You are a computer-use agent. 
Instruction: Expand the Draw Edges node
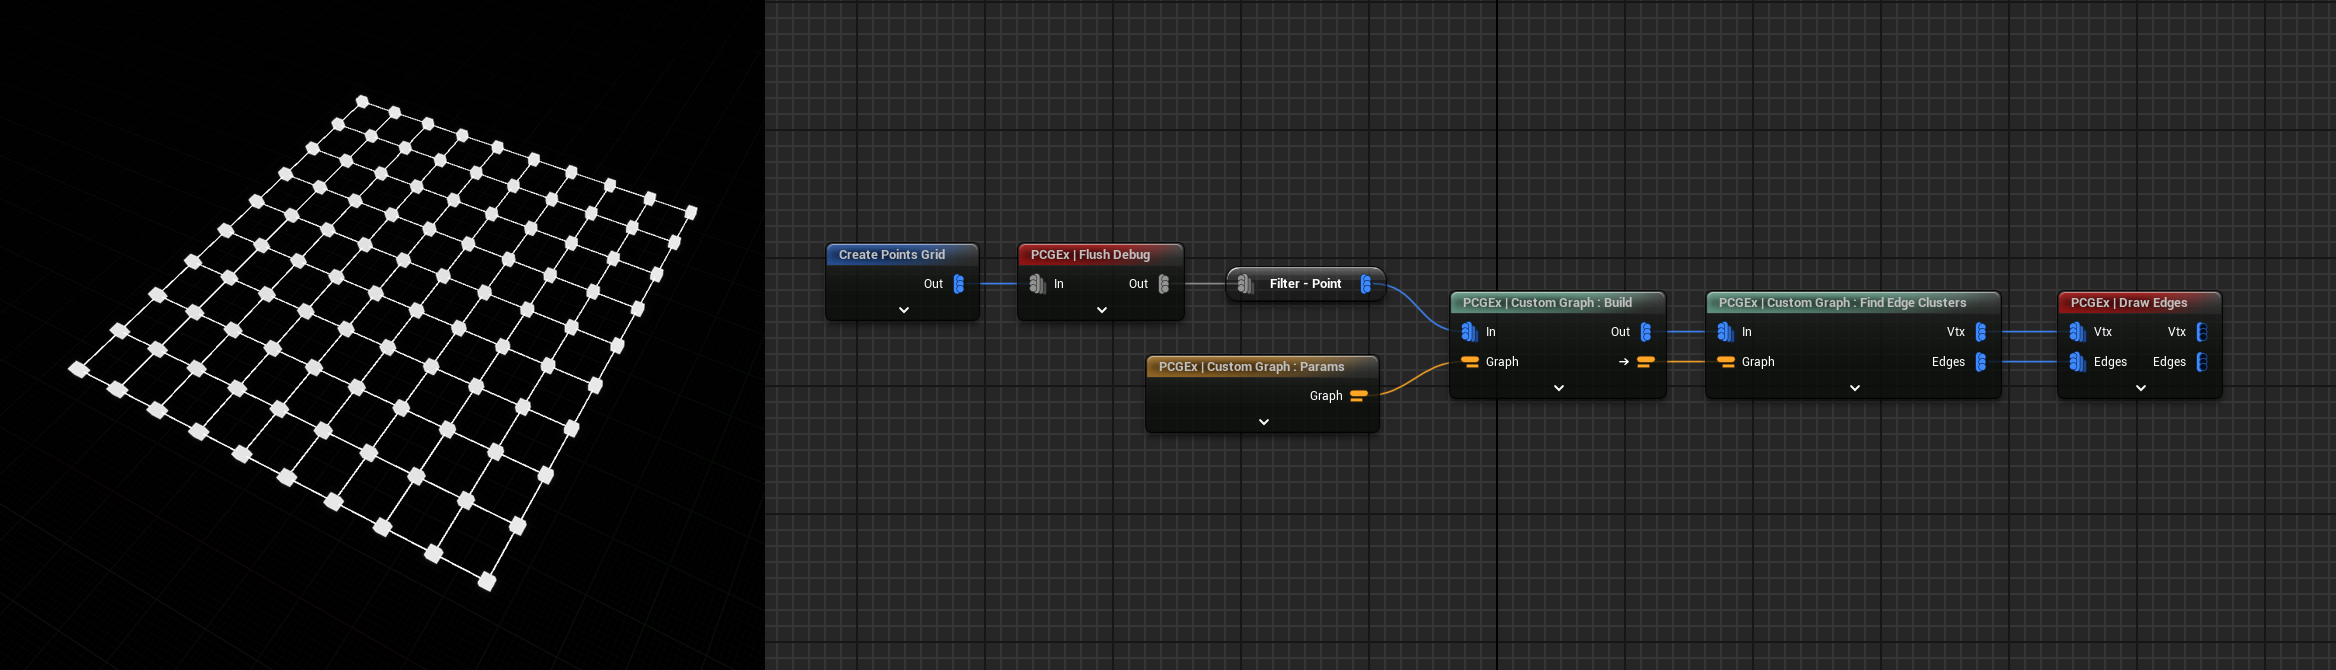[2140, 388]
